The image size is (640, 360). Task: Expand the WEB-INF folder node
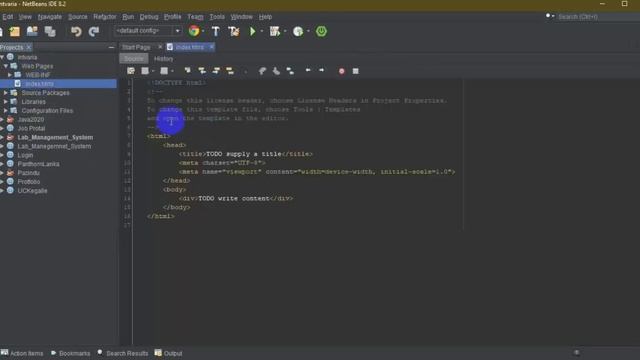10,75
